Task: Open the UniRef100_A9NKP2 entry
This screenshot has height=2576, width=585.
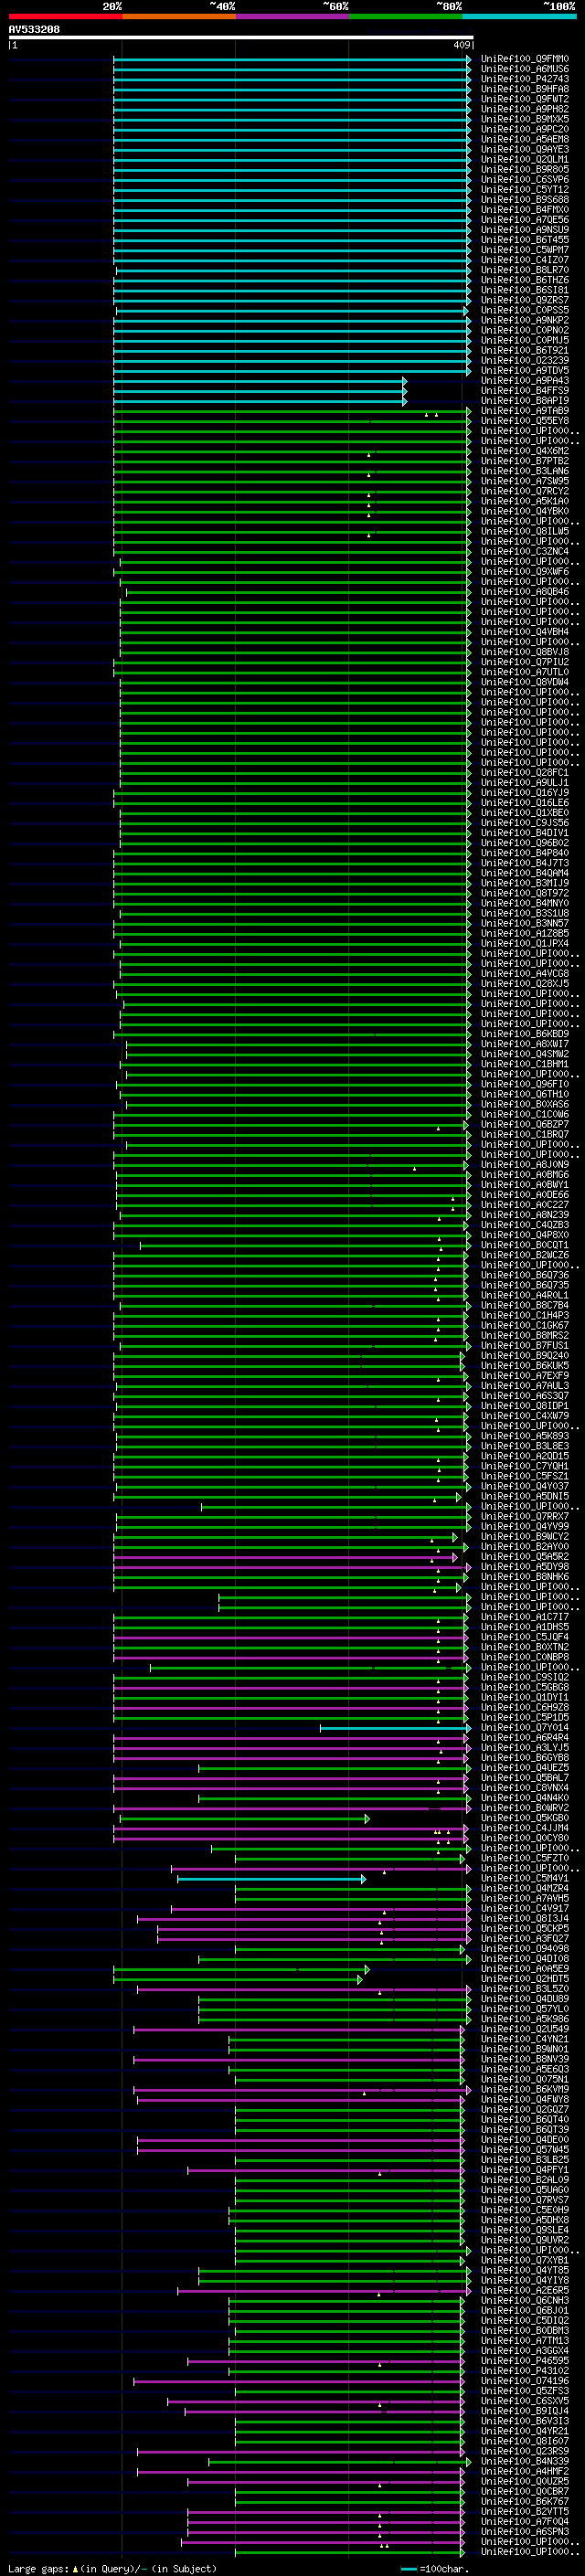Action: coord(525,320)
